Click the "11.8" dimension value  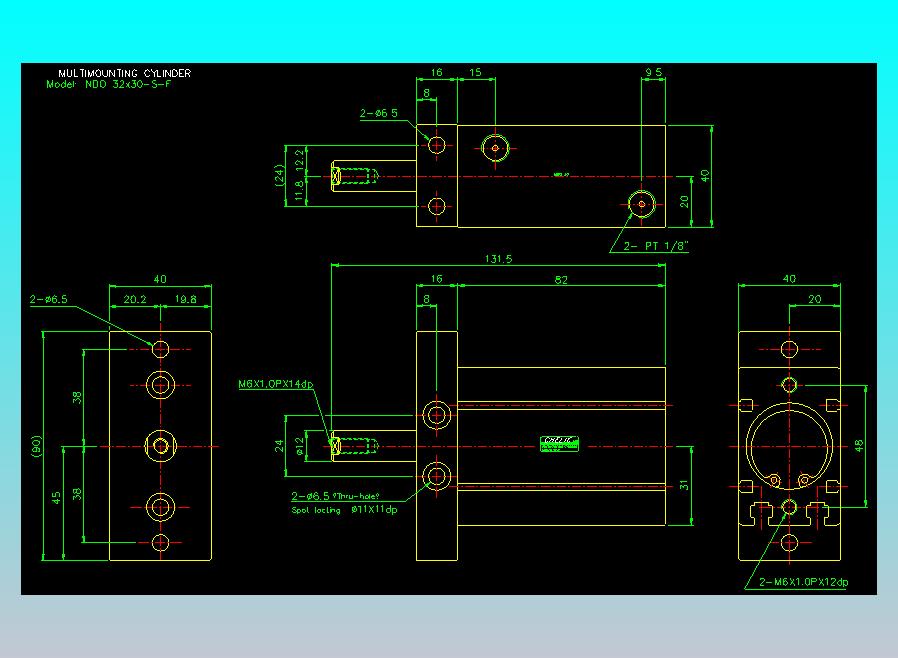click(299, 191)
